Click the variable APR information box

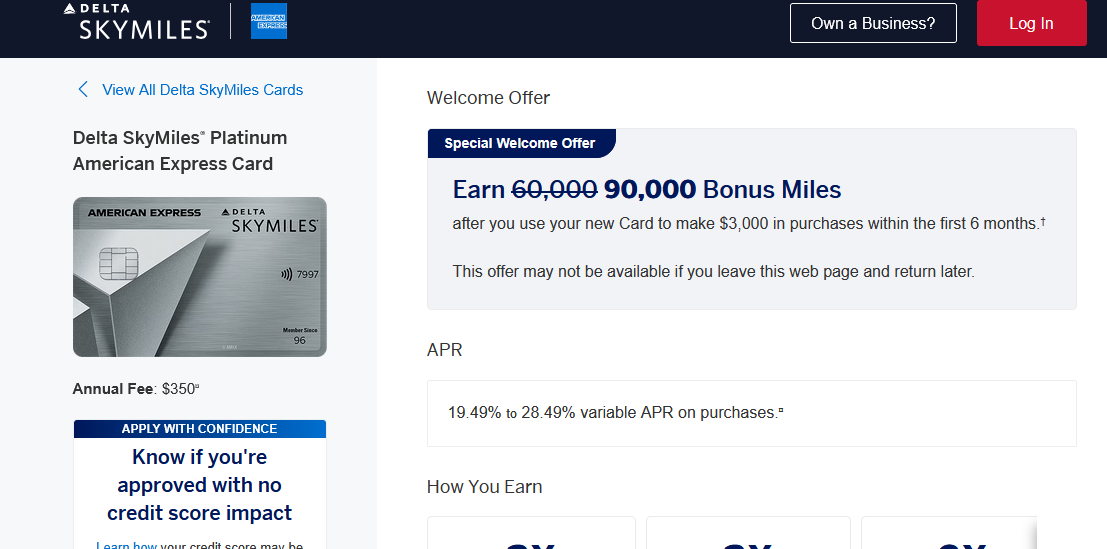click(751, 413)
